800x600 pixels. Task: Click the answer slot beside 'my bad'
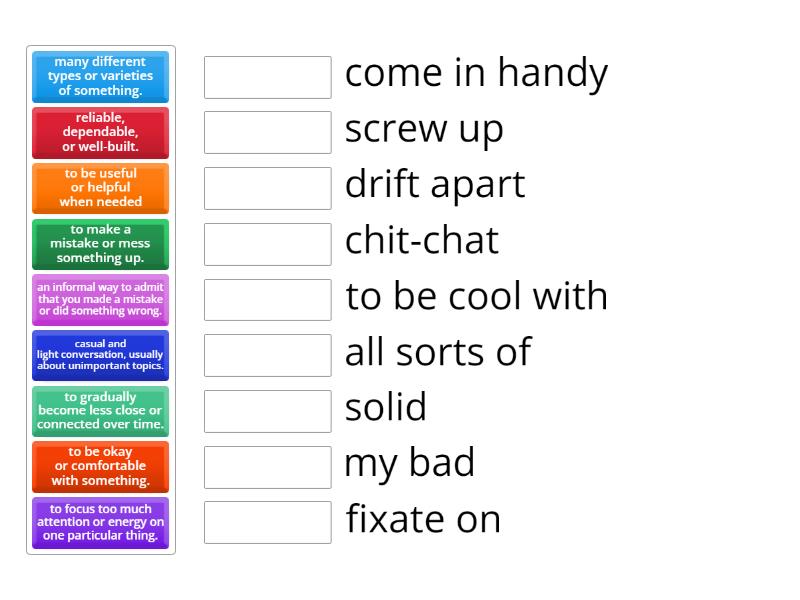pos(267,464)
